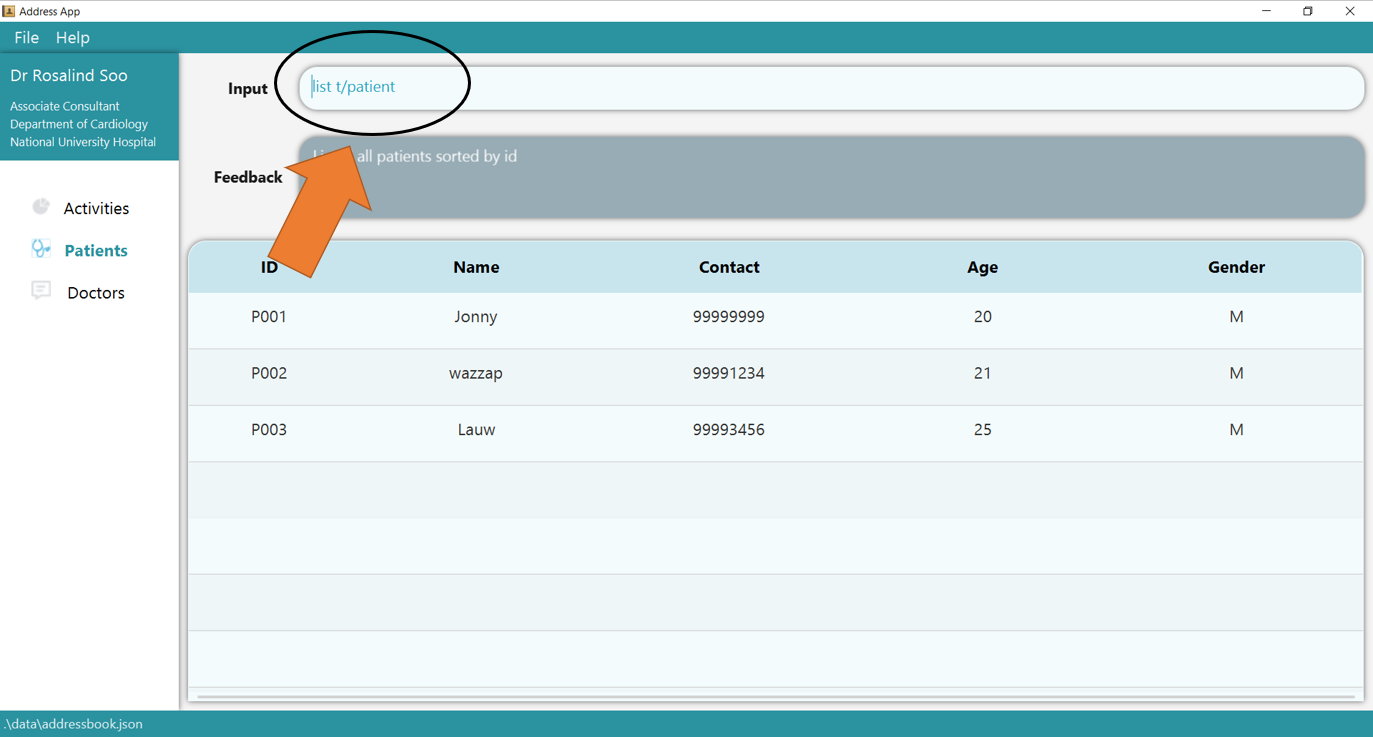Screen dimensions: 1373x737
Task: Click the Address App title bar icon
Action: tap(9, 11)
